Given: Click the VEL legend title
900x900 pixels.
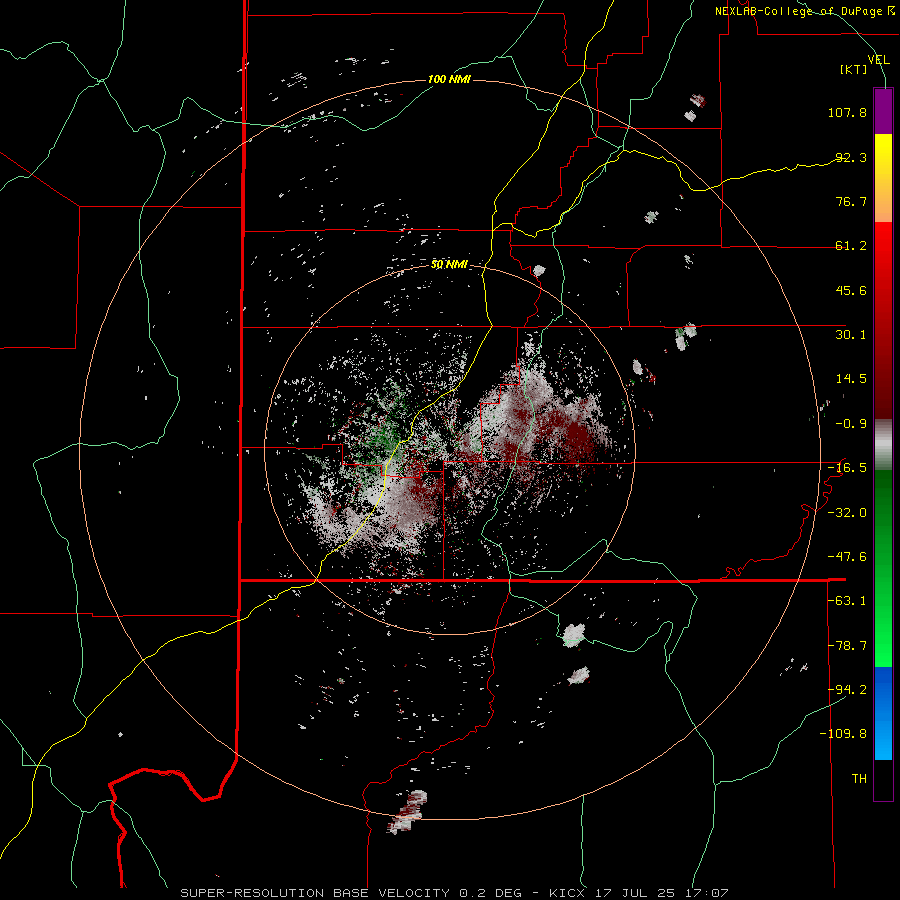Looking at the screenshot, I should click(878, 60).
